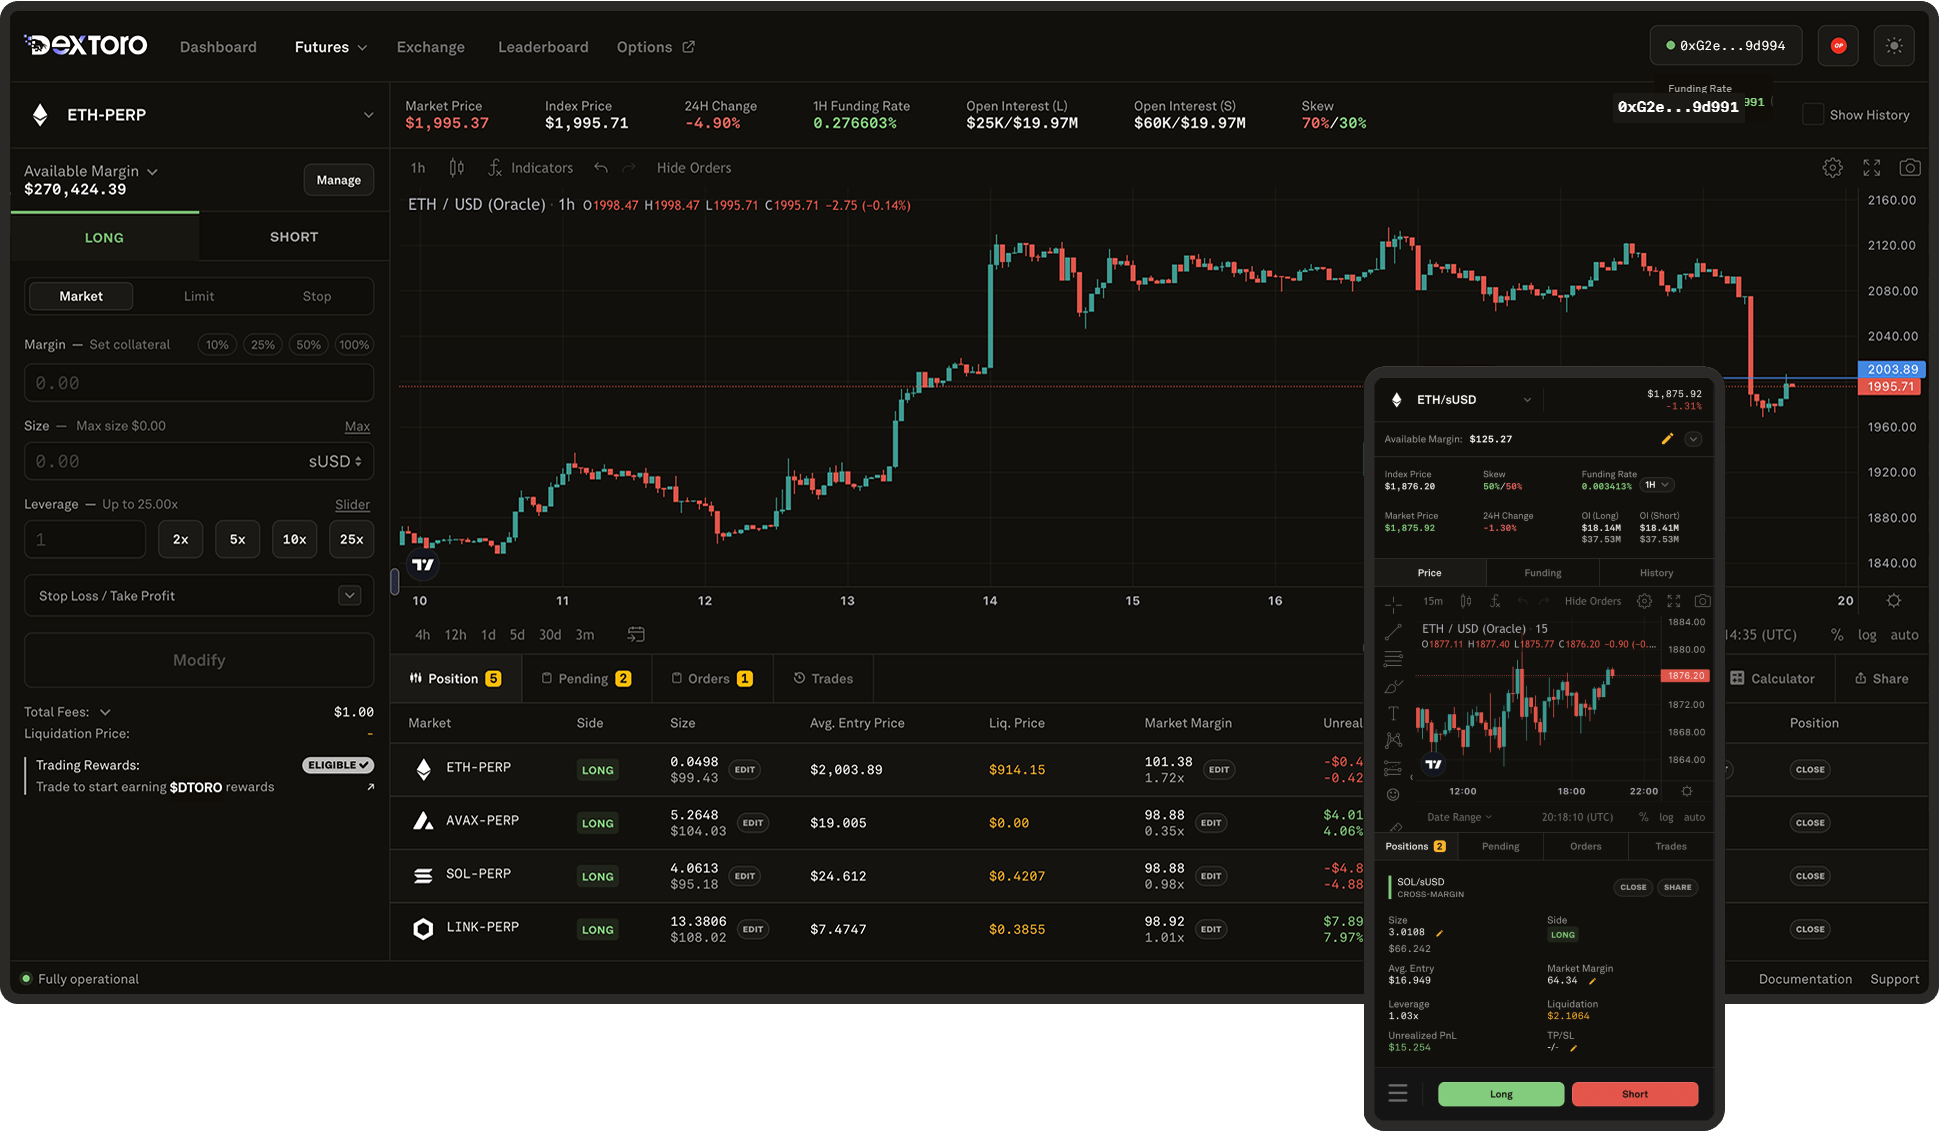
Task: Open Indicators in desktop chart toolbar
Action: 530,168
